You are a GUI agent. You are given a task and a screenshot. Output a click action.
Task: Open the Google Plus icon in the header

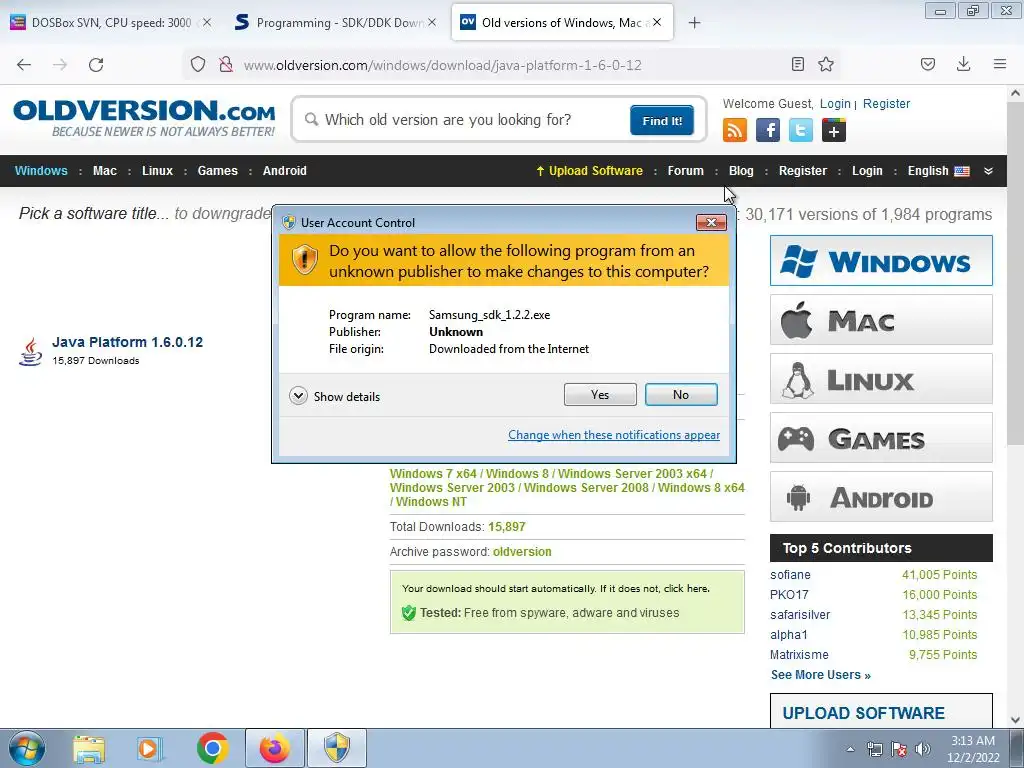pos(833,130)
